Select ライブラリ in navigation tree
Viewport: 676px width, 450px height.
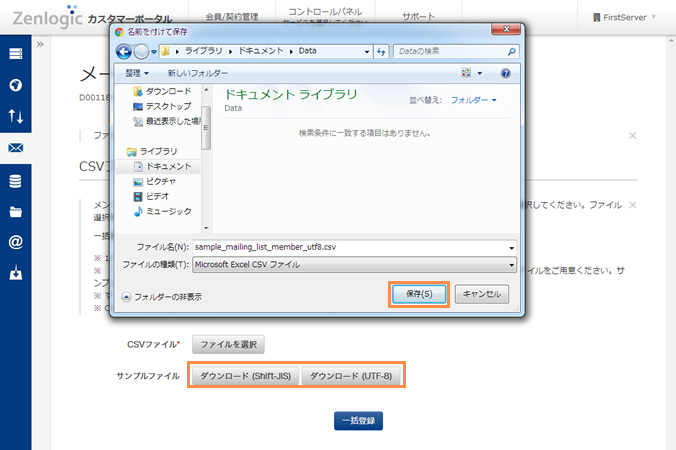coord(152,151)
